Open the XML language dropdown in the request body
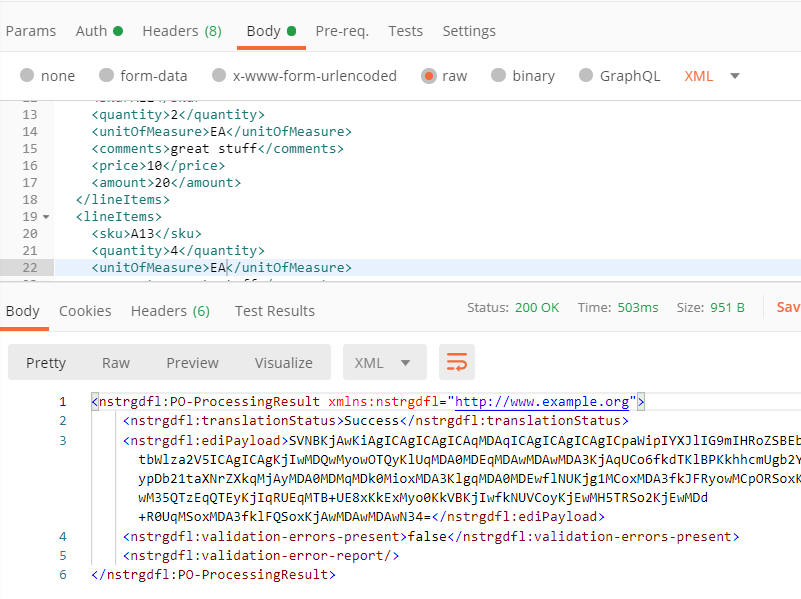Viewport: 801px width, 599px height. pyautogui.click(x=710, y=75)
